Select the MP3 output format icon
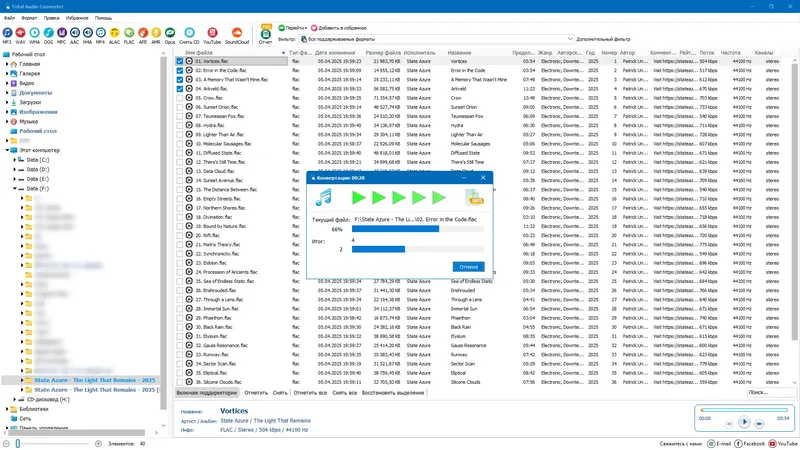This screenshot has width=800, height=450. click(7, 33)
